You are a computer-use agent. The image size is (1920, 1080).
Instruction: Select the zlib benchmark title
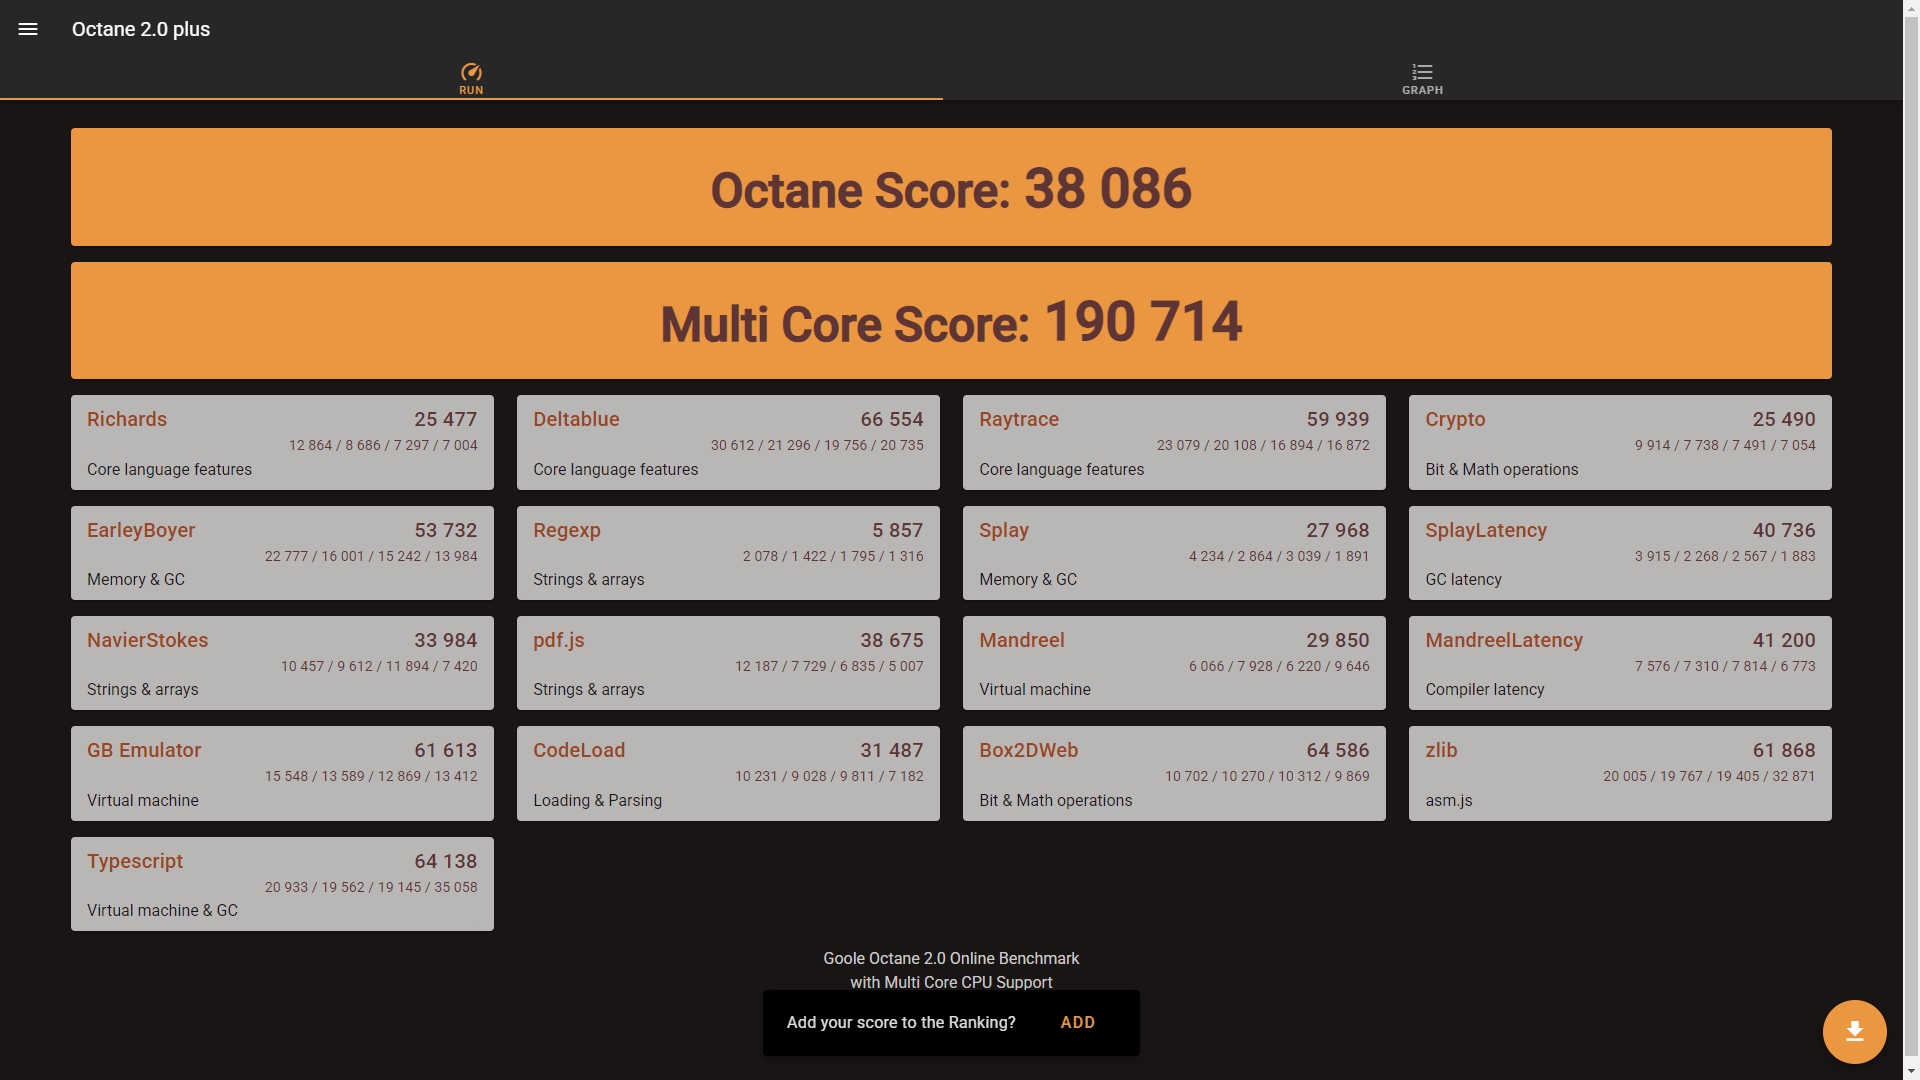click(x=1441, y=750)
